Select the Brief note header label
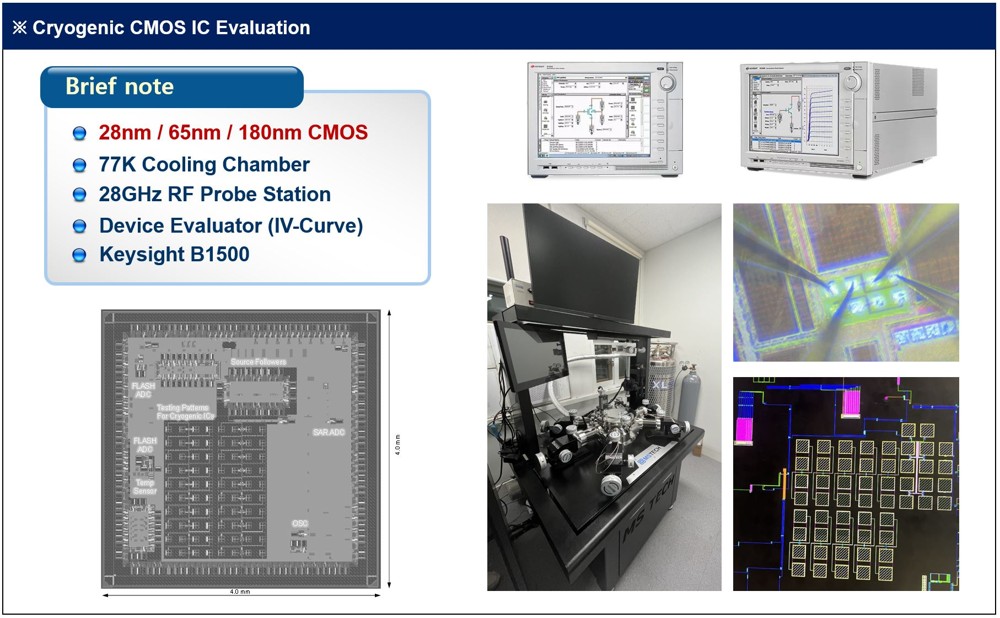The width and height of the screenshot is (1000, 618). point(119,86)
